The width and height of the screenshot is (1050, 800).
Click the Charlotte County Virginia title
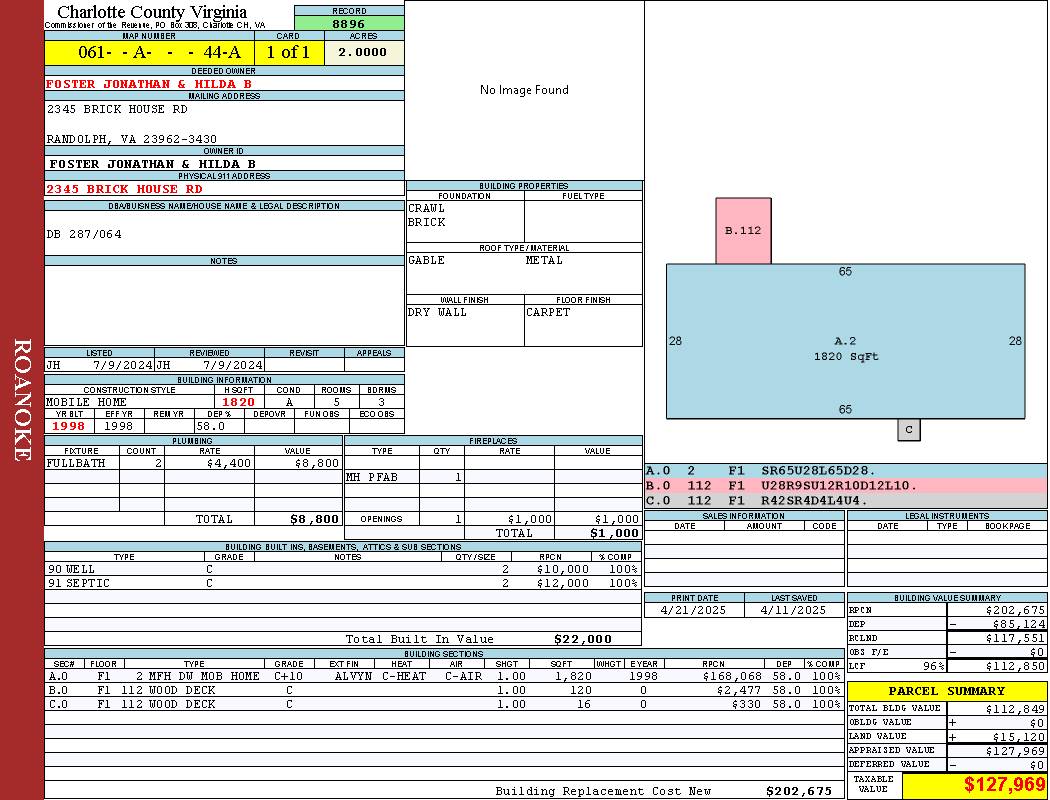pos(152,12)
